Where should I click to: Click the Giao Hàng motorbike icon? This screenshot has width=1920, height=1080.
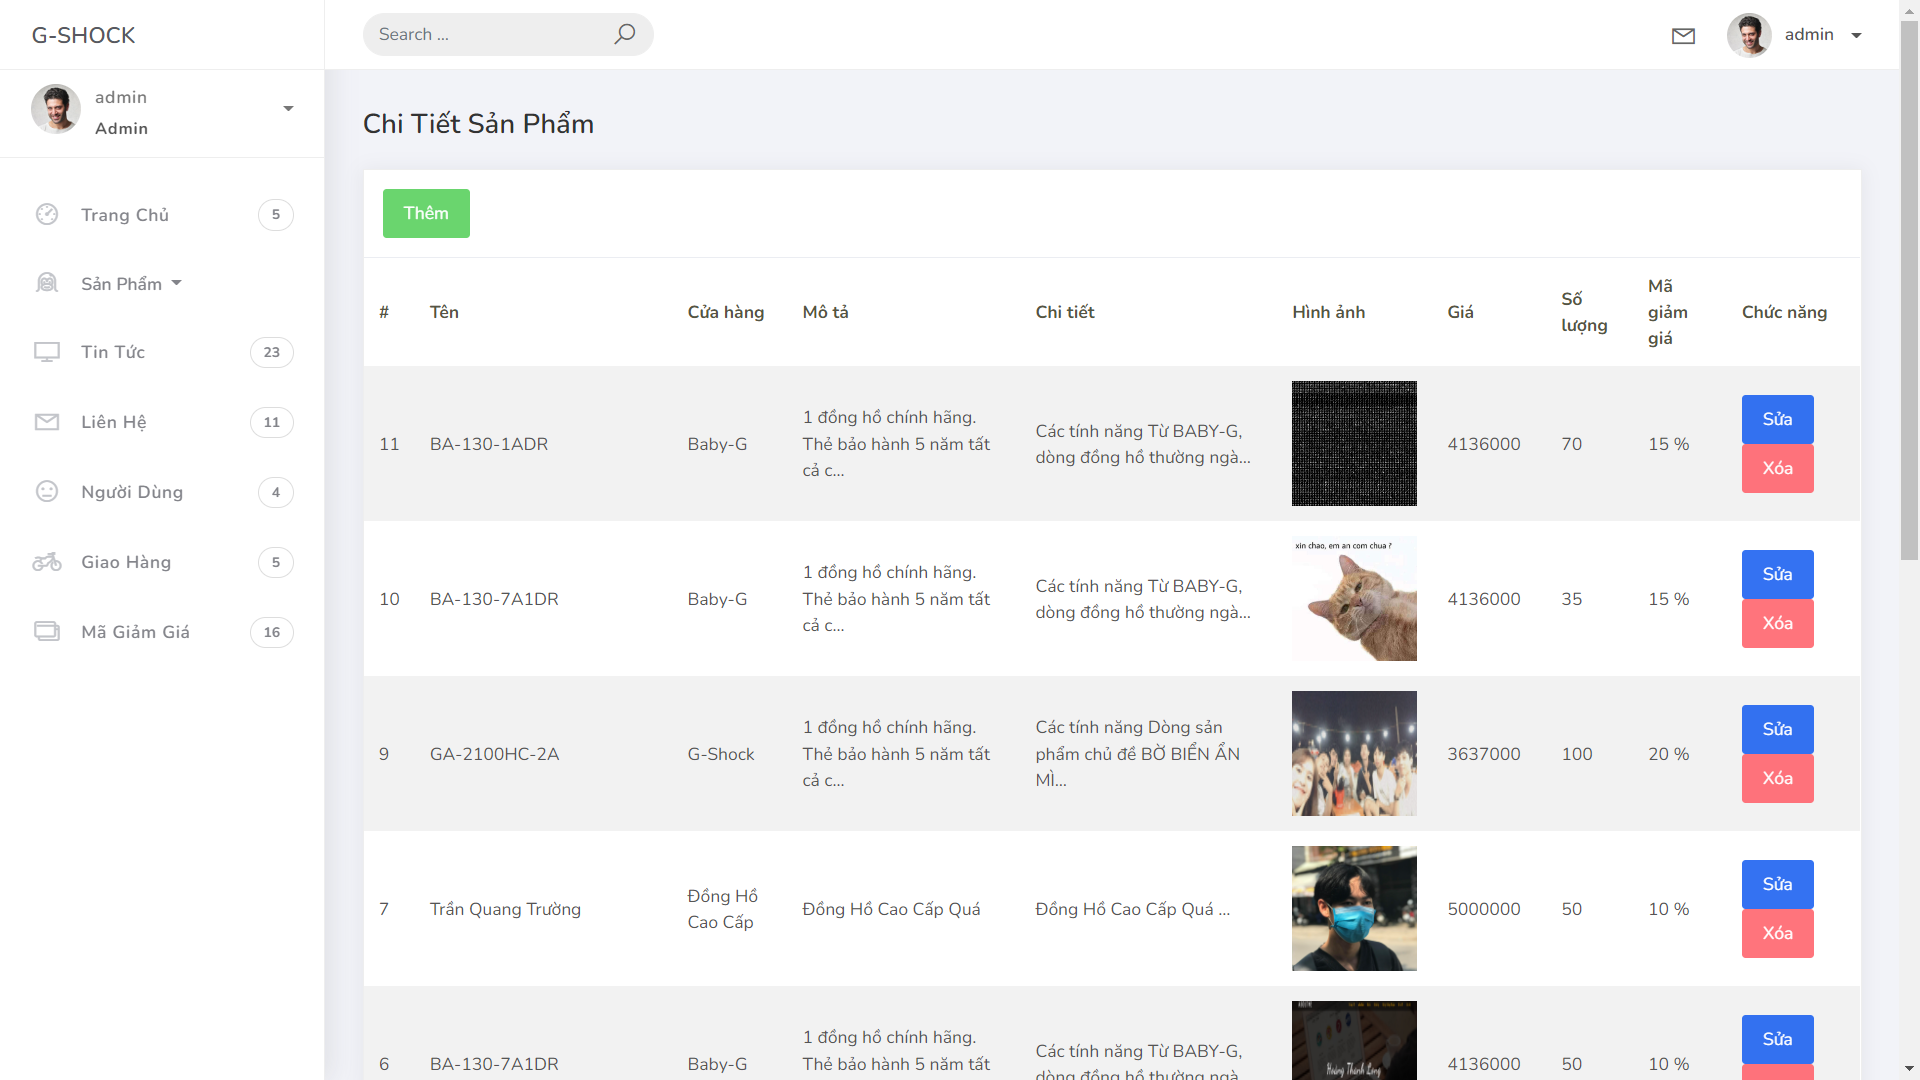(47, 562)
